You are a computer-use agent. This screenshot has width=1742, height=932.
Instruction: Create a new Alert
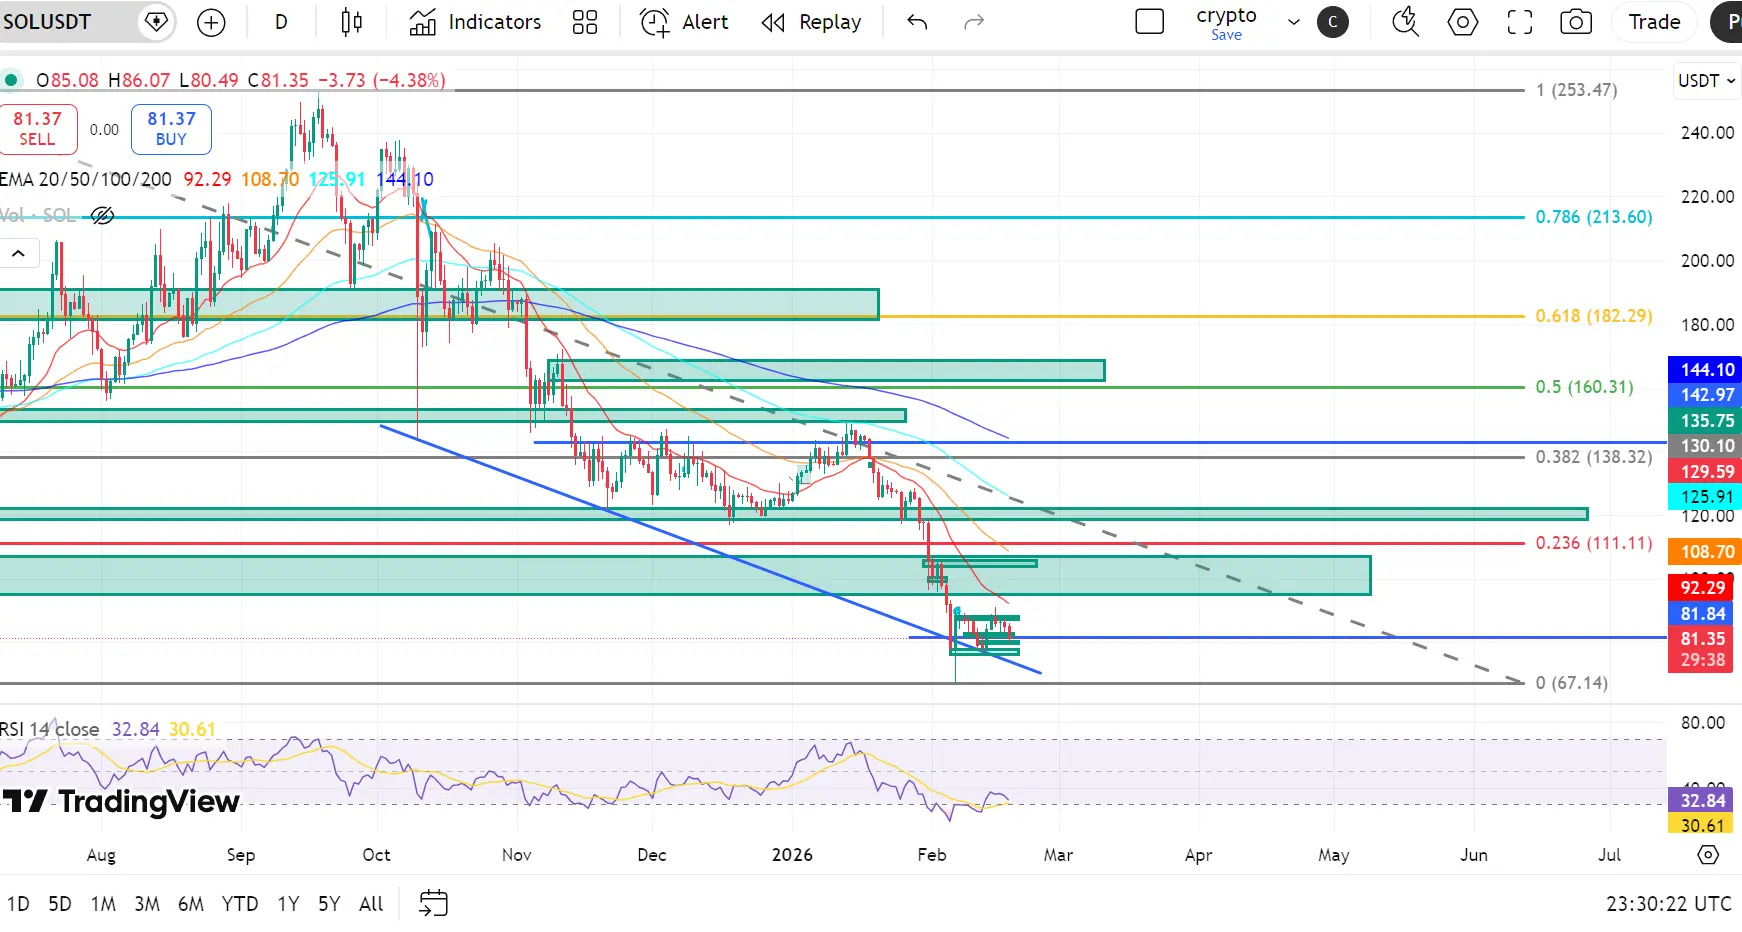(684, 22)
